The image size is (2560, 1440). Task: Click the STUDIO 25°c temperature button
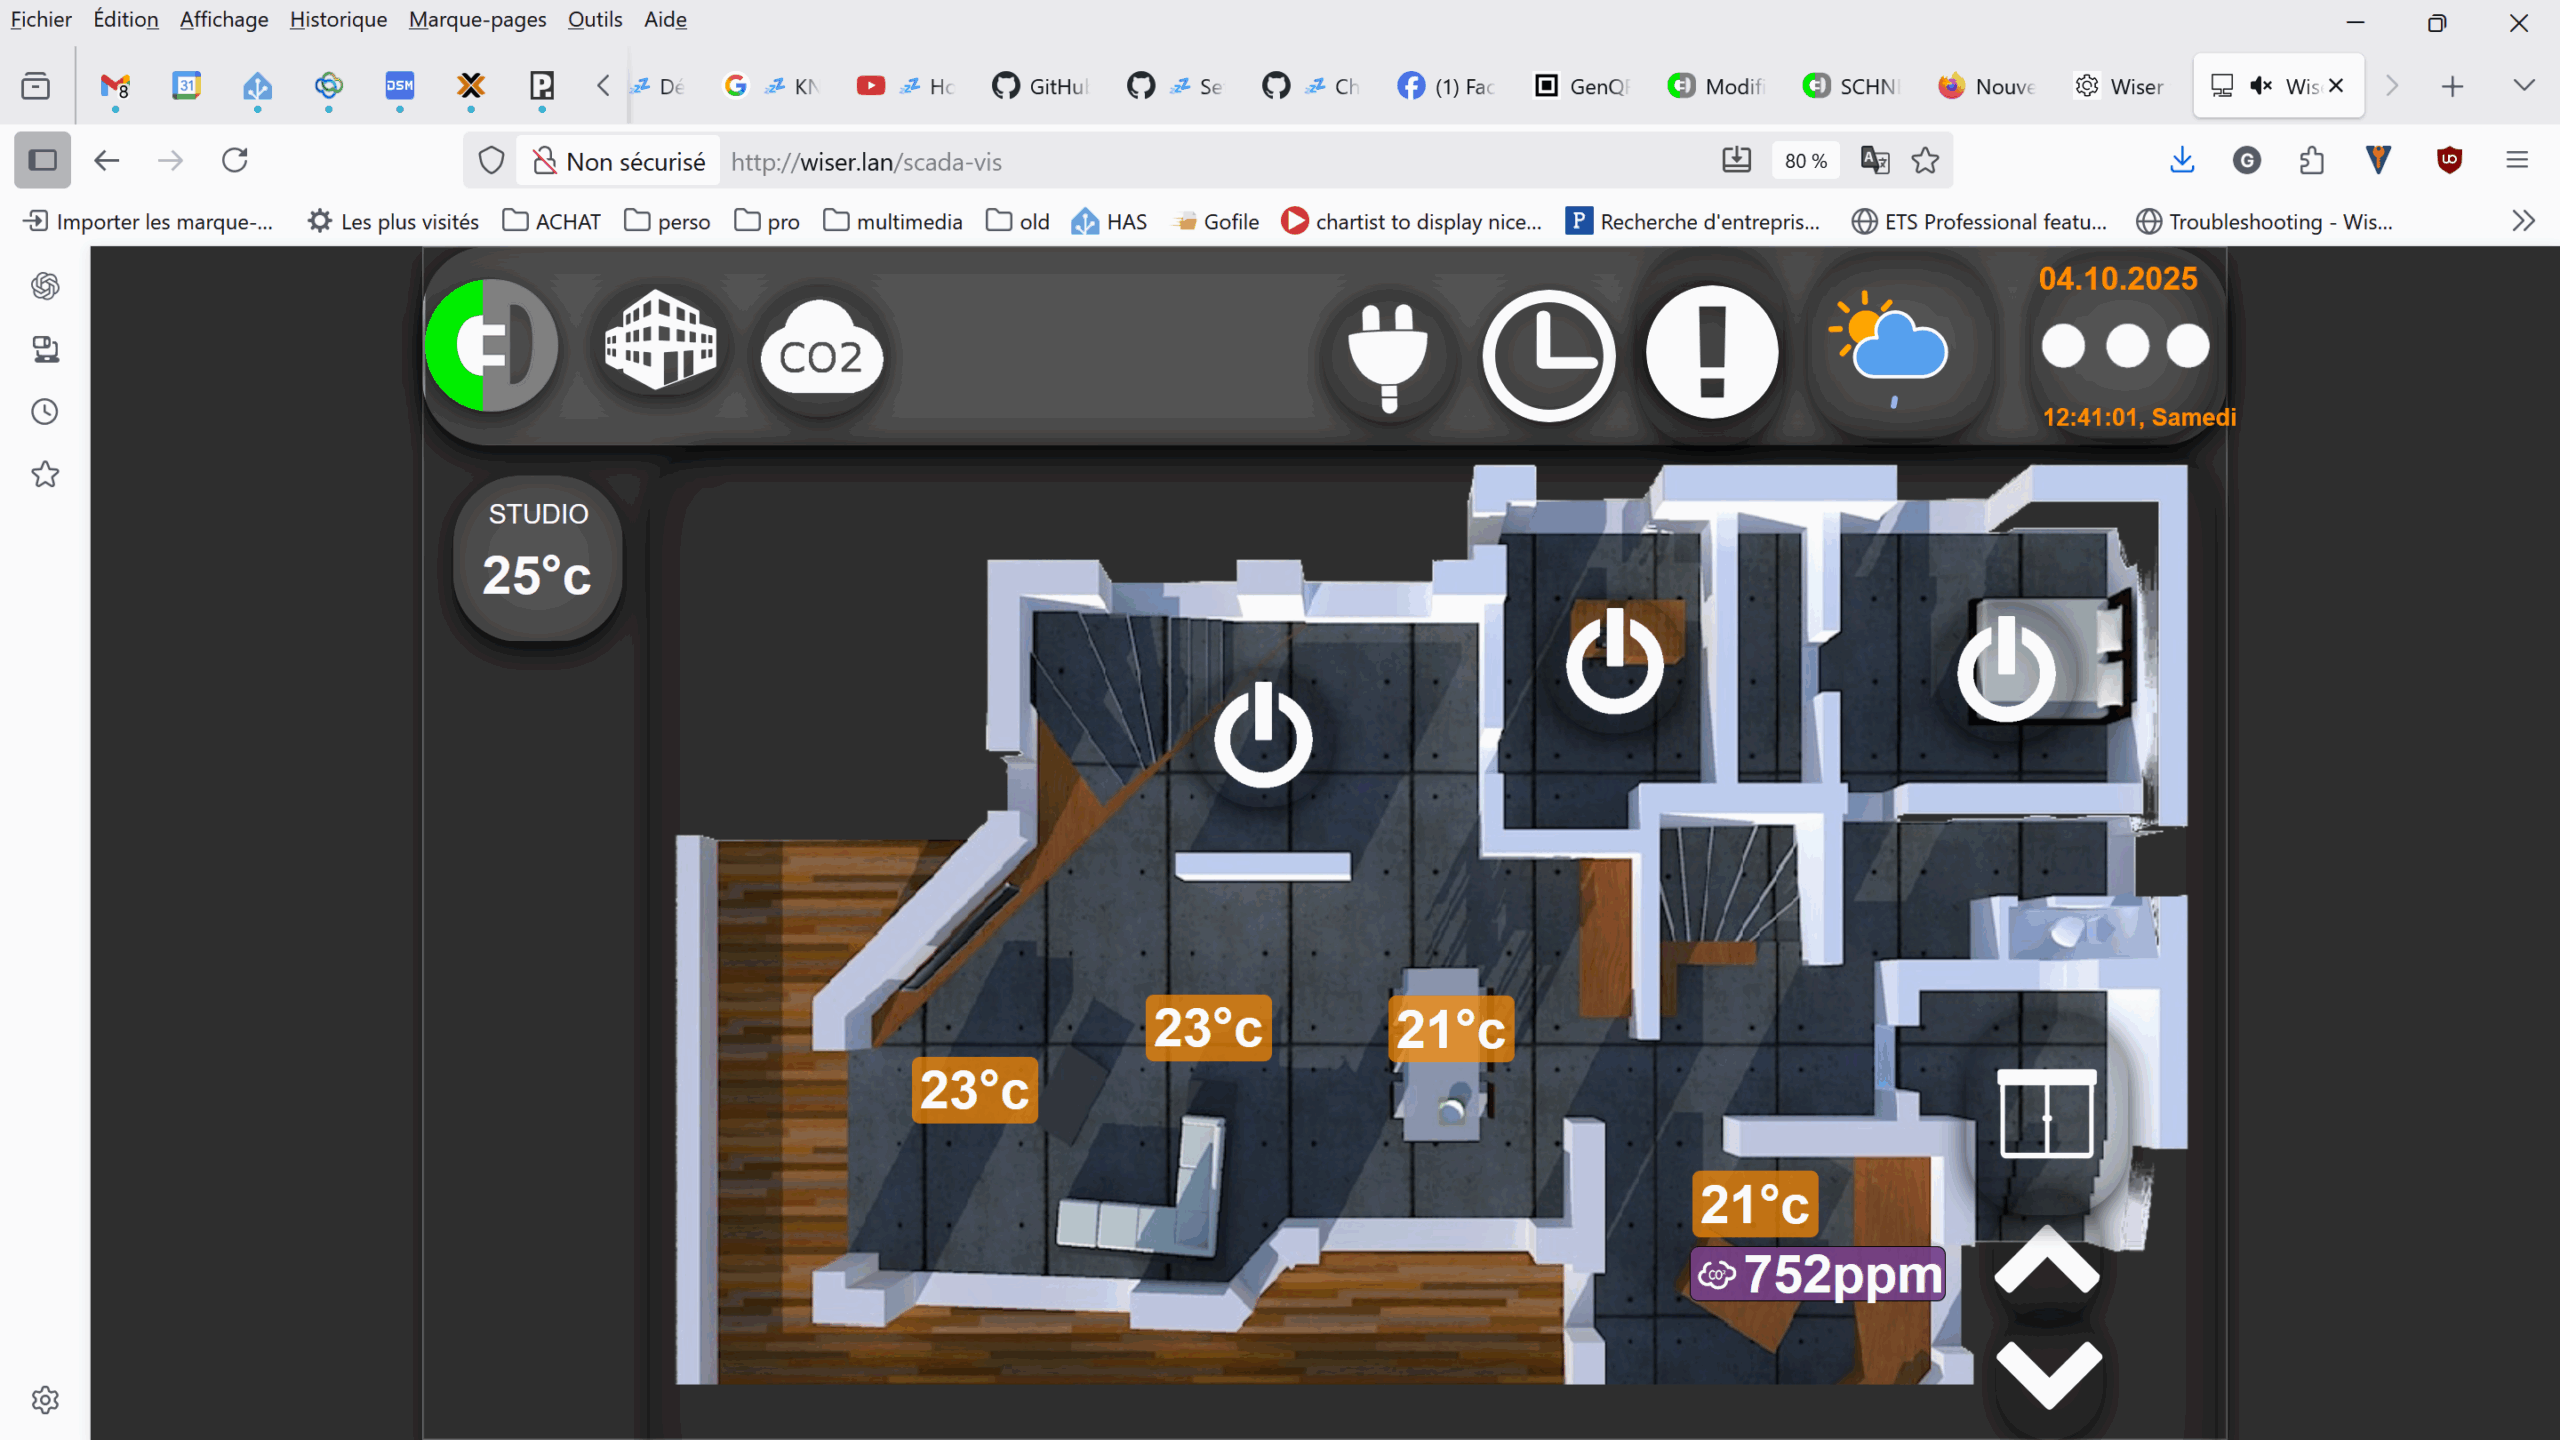tap(538, 557)
